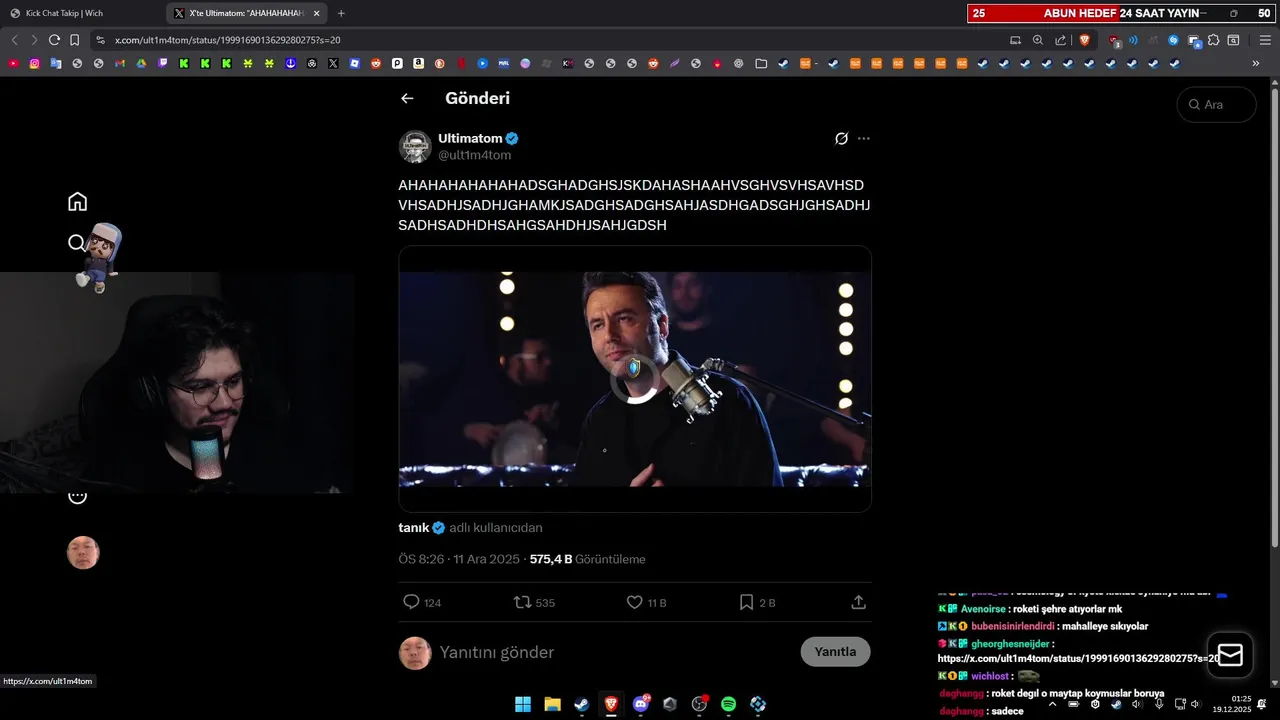1280x720 pixels.
Task: Open OBS Studio from the taskbar
Action: [x=700, y=704]
